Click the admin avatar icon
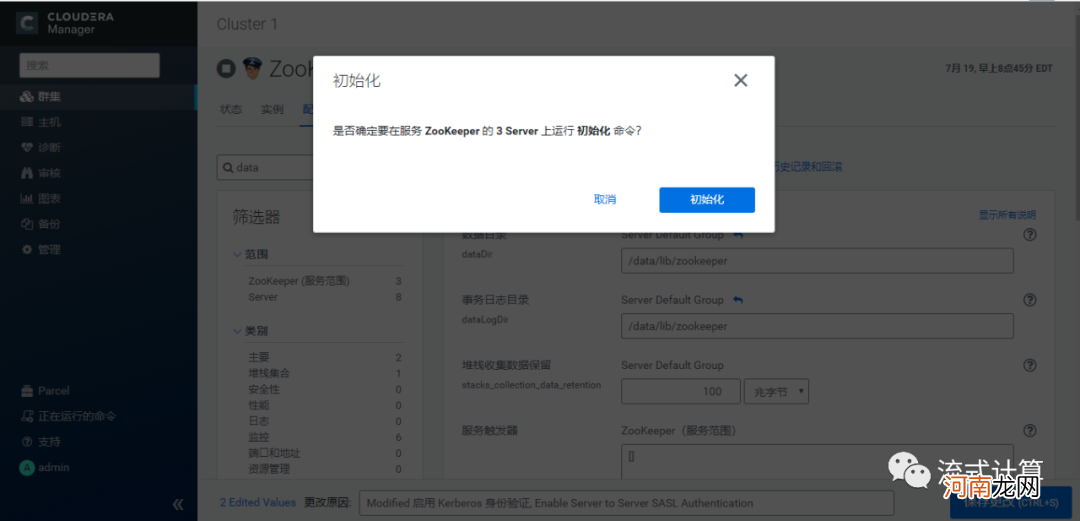Image resolution: width=1080 pixels, height=521 pixels. point(27,467)
